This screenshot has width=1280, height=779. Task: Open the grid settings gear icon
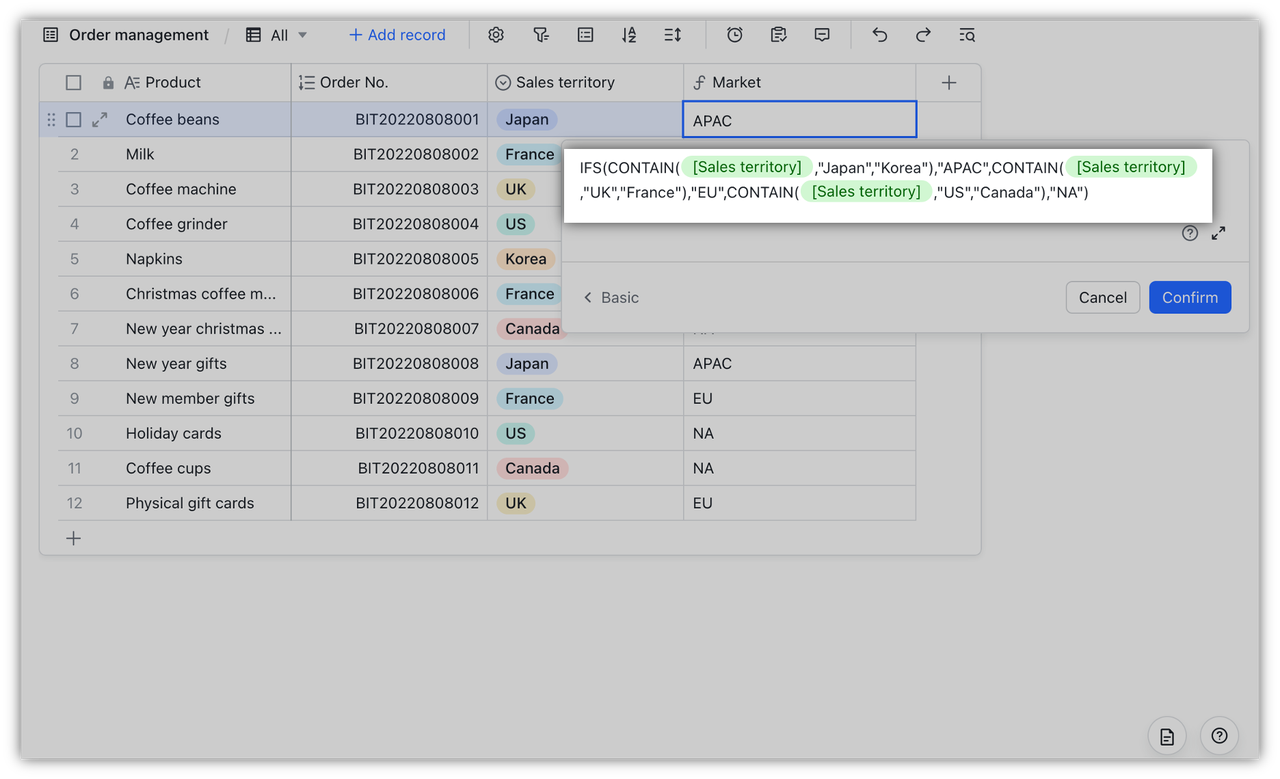pos(496,34)
